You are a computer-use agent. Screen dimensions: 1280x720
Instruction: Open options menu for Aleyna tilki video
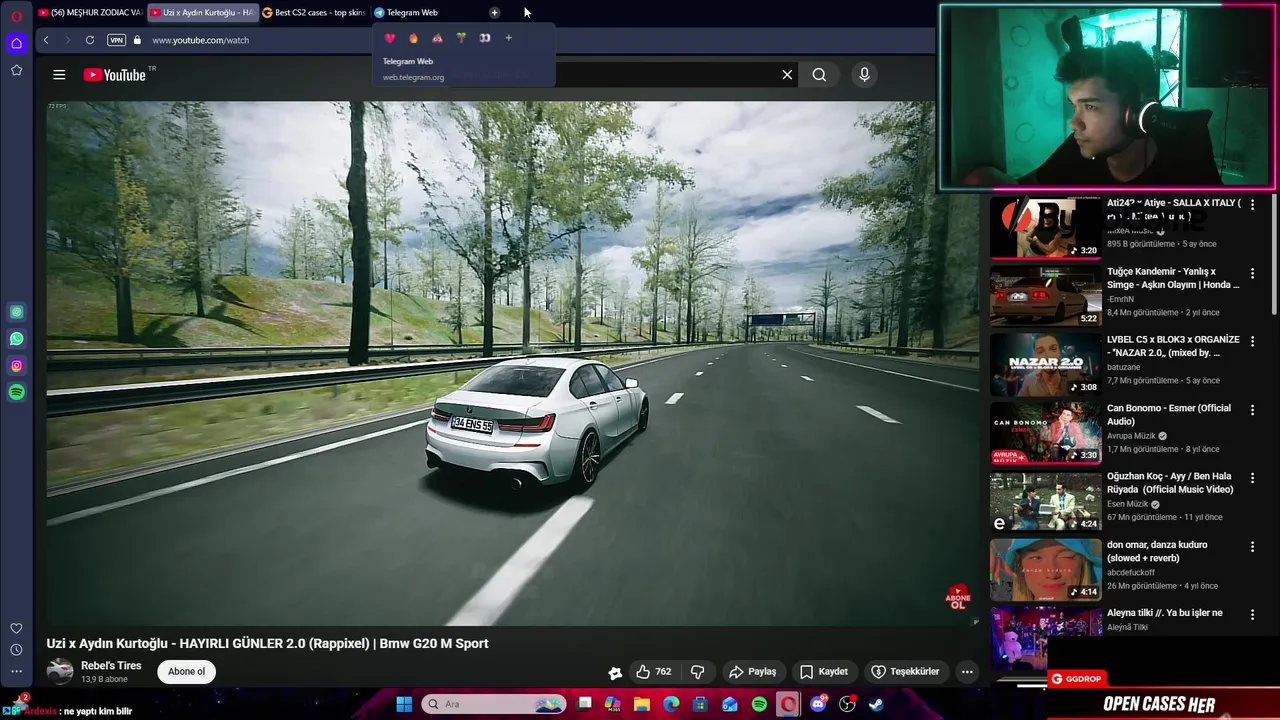(1252, 614)
